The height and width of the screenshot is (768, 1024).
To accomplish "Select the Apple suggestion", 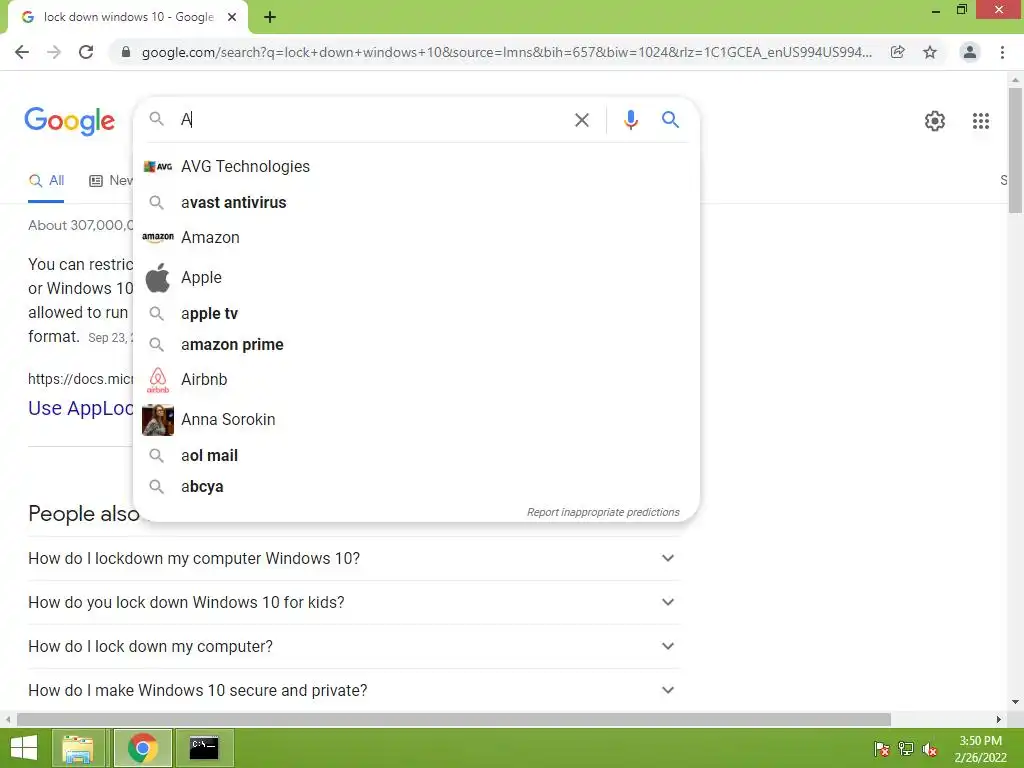I will (x=416, y=278).
